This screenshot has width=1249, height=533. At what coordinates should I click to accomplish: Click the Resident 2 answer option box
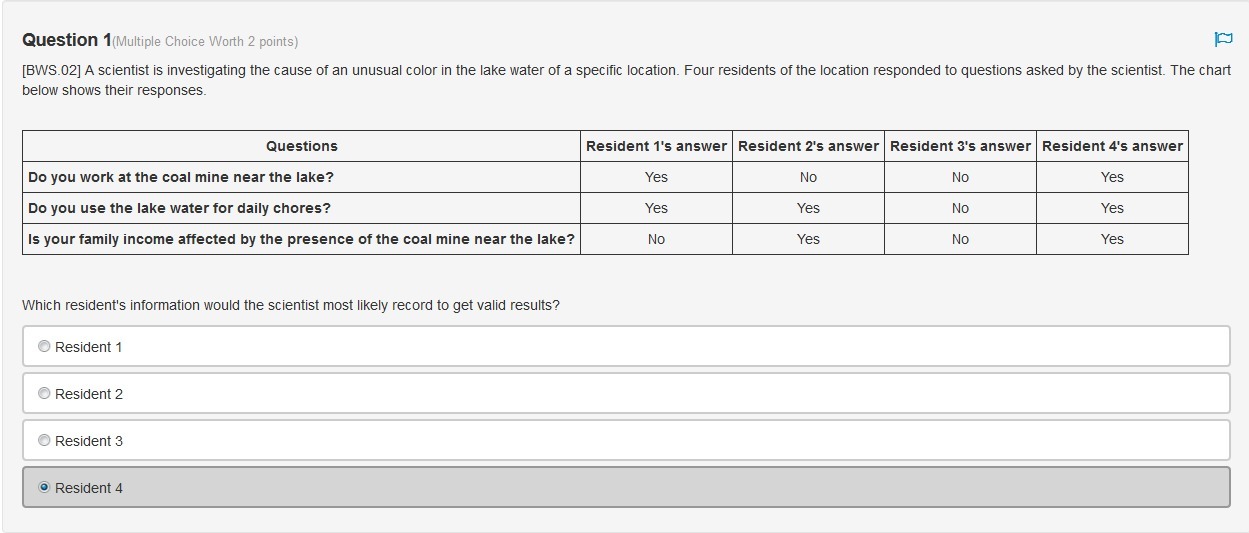626,393
